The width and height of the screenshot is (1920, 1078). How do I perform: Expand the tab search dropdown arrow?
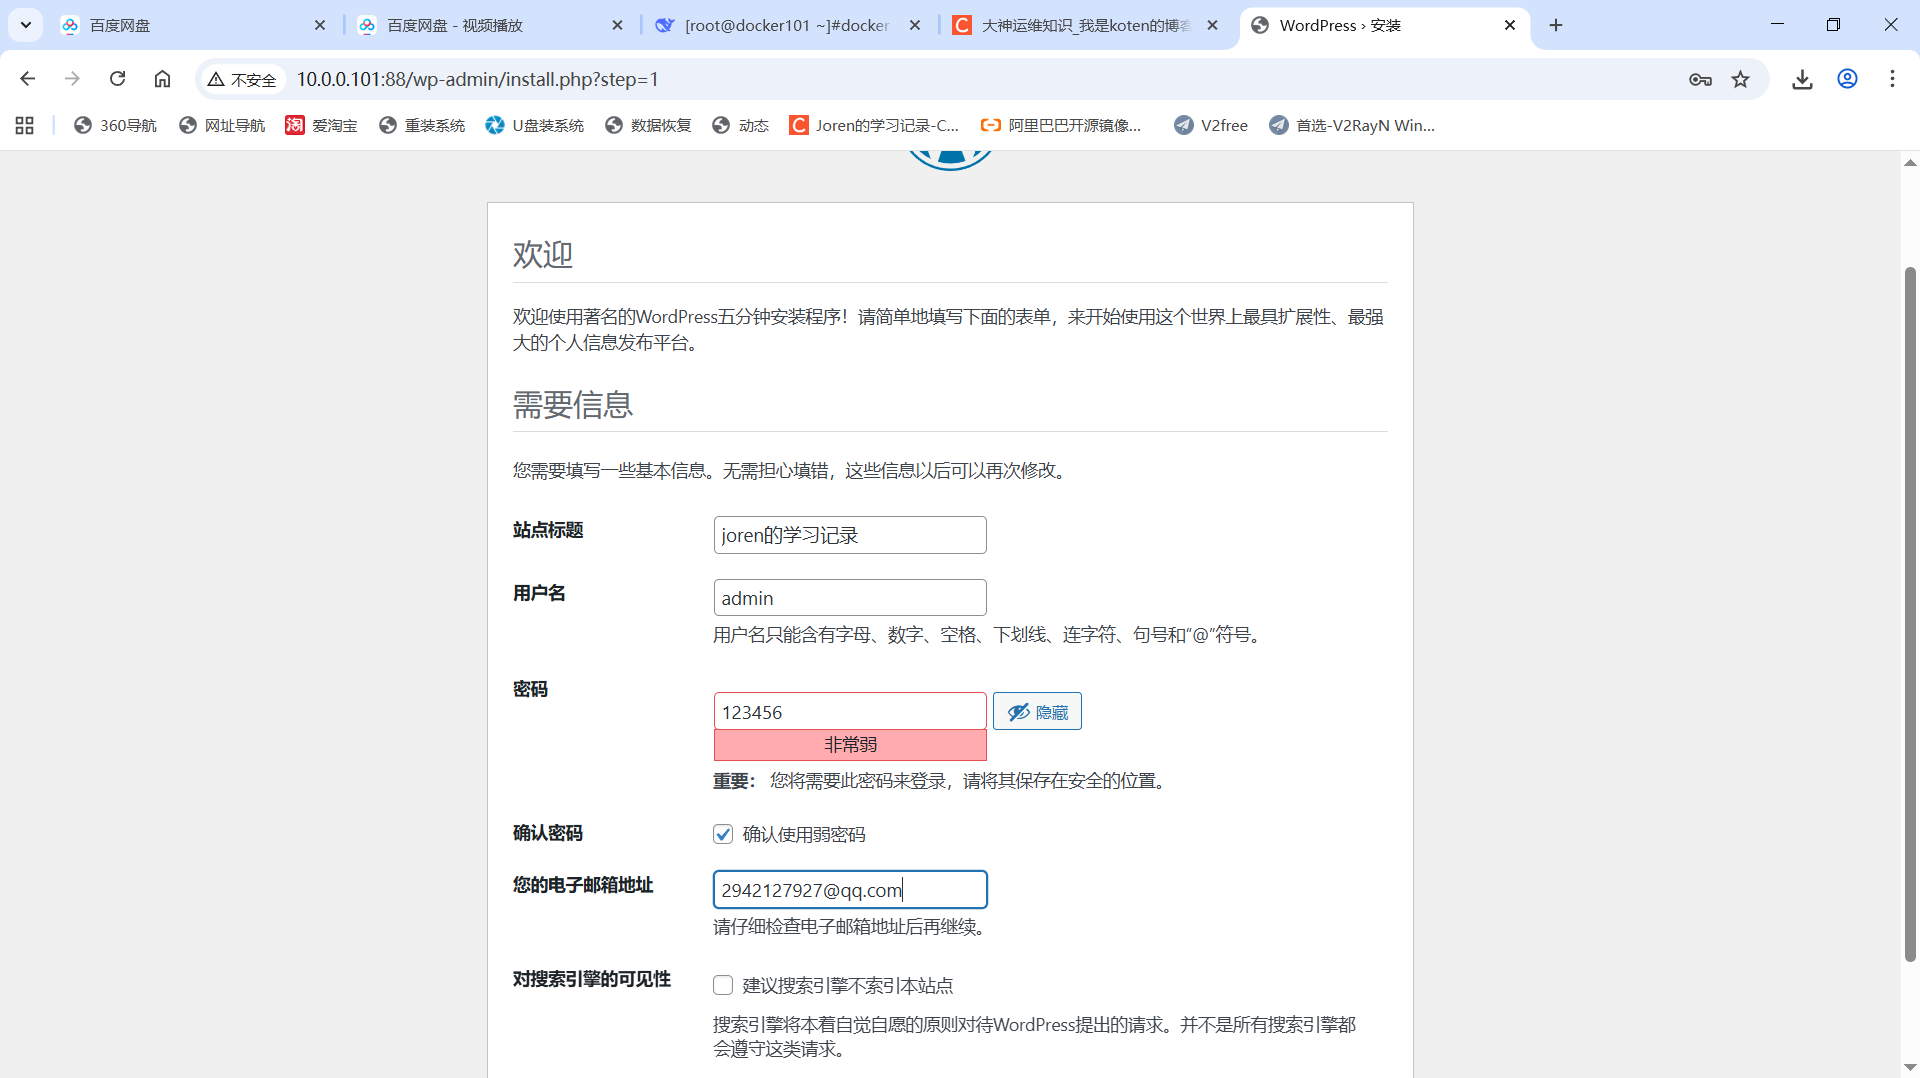pos(25,25)
